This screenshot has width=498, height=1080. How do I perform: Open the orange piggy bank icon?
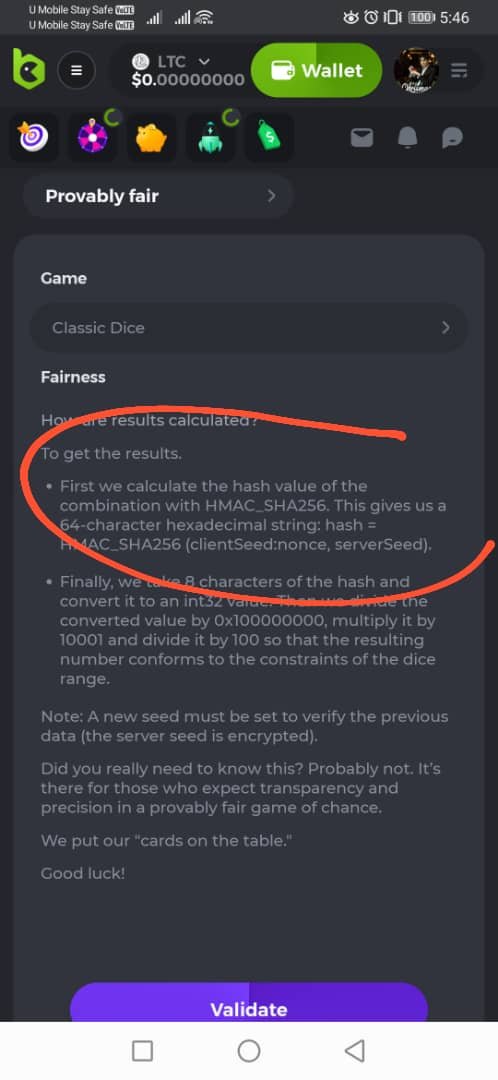[152, 138]
